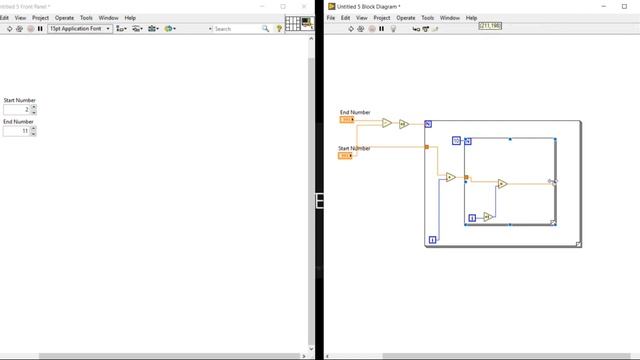640x360 pixels.
Task: Open the Resize Objects dropdown
Action: 153,29
